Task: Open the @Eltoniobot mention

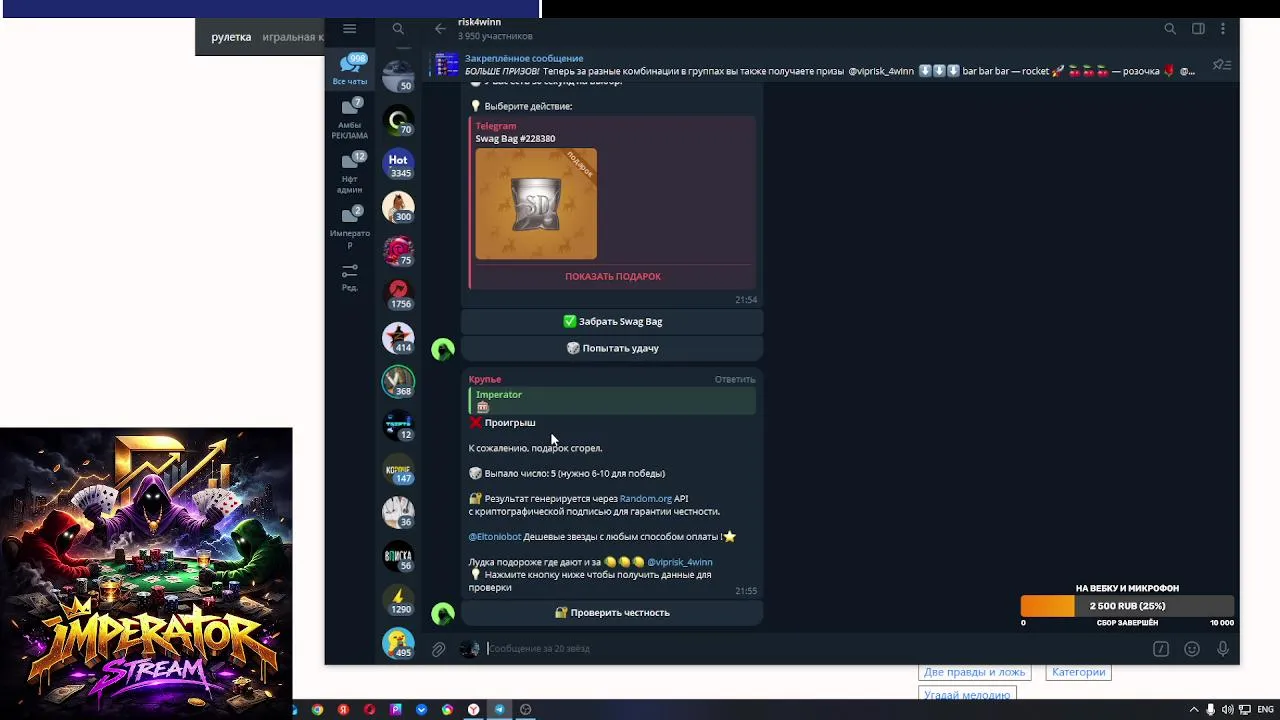Action: point(495,537)
